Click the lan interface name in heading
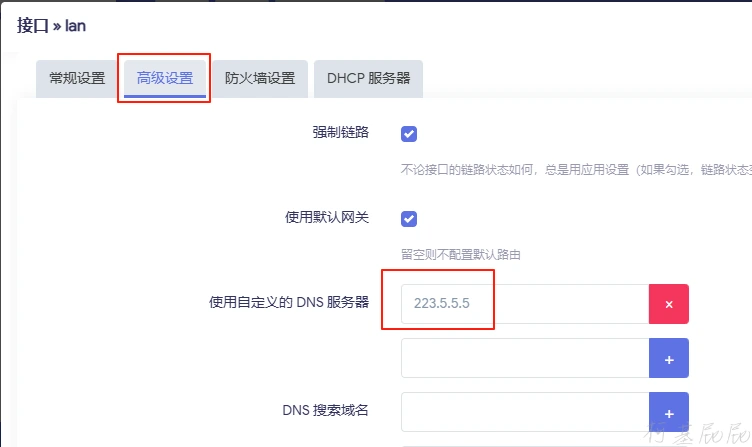Screen dimensions: 752x447 tap(76, 26)
